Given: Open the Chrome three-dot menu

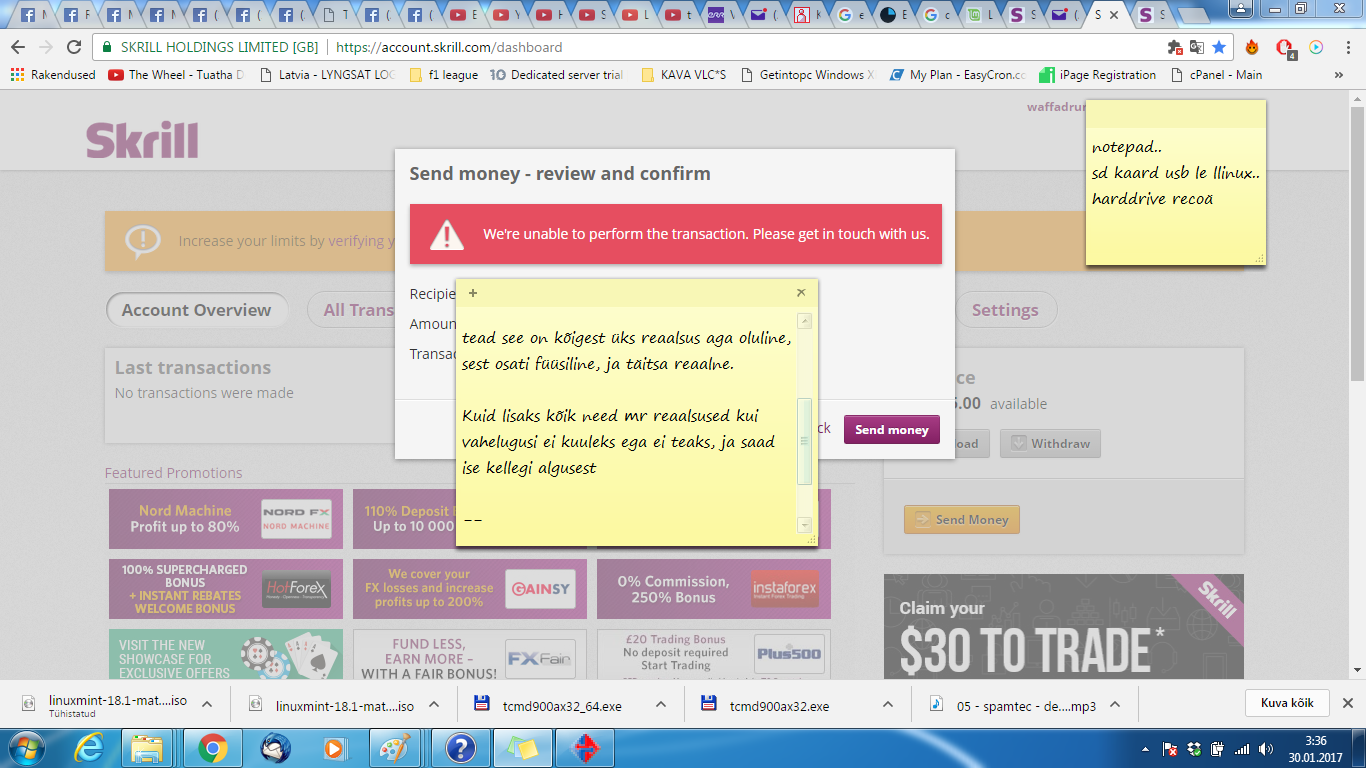Looking at the screenshot, I should (1347, 47).
